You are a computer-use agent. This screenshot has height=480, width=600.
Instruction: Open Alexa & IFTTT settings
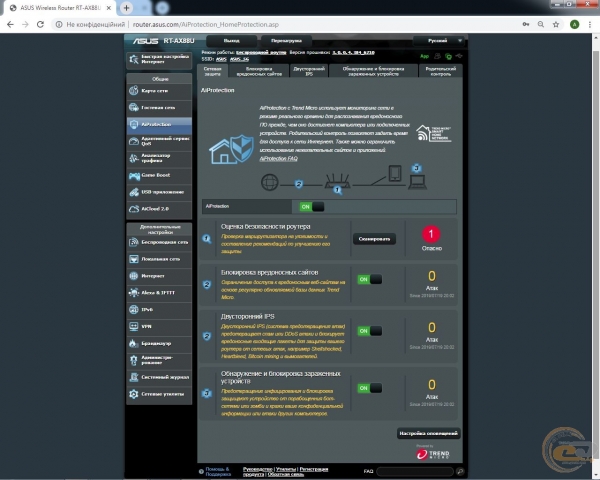point(159,293)
